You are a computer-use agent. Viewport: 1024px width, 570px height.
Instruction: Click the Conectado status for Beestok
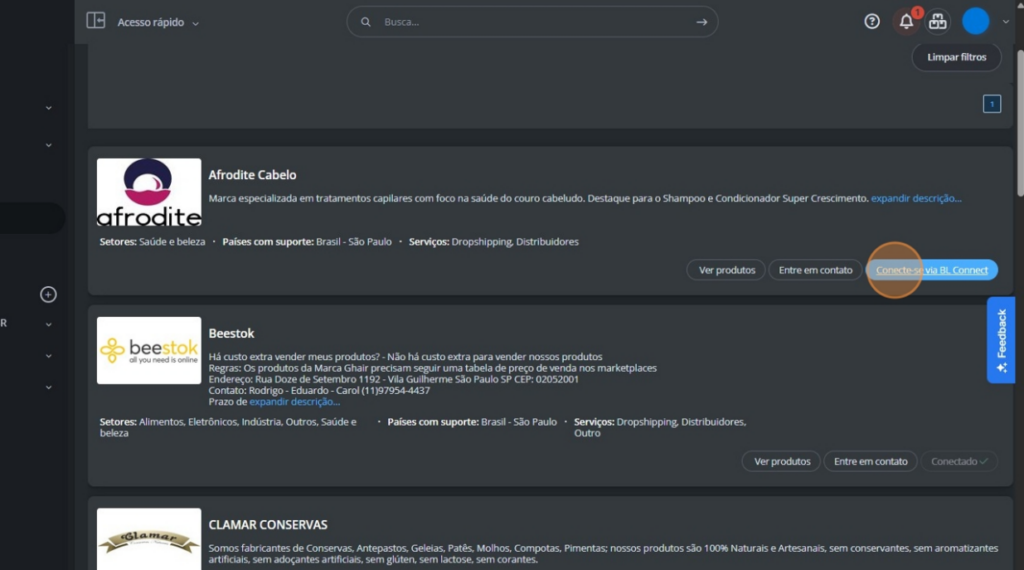coord(959,461)
